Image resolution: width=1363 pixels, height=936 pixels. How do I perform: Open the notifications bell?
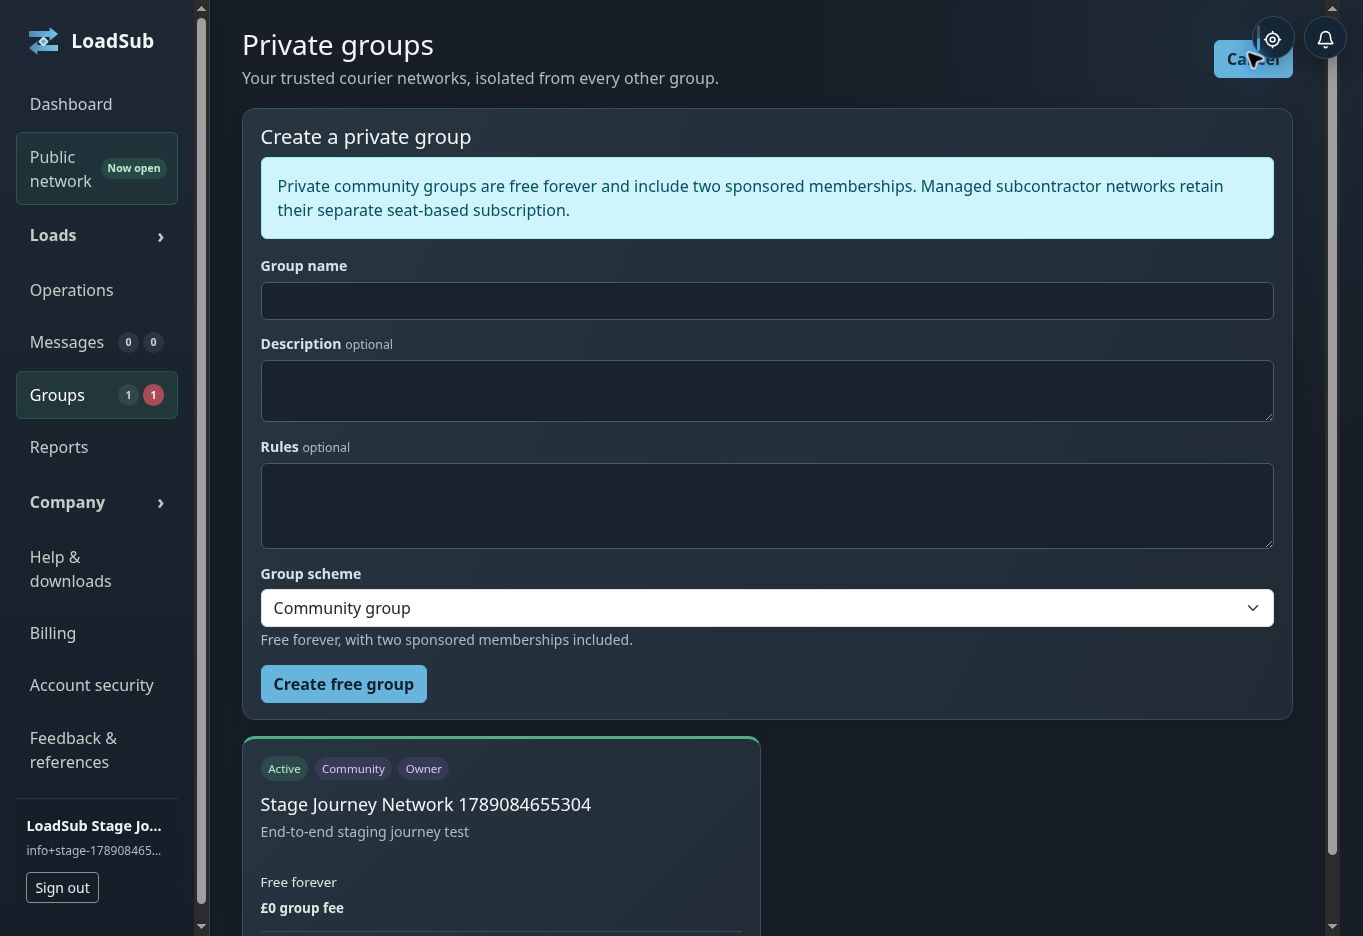click(1325, 39)
